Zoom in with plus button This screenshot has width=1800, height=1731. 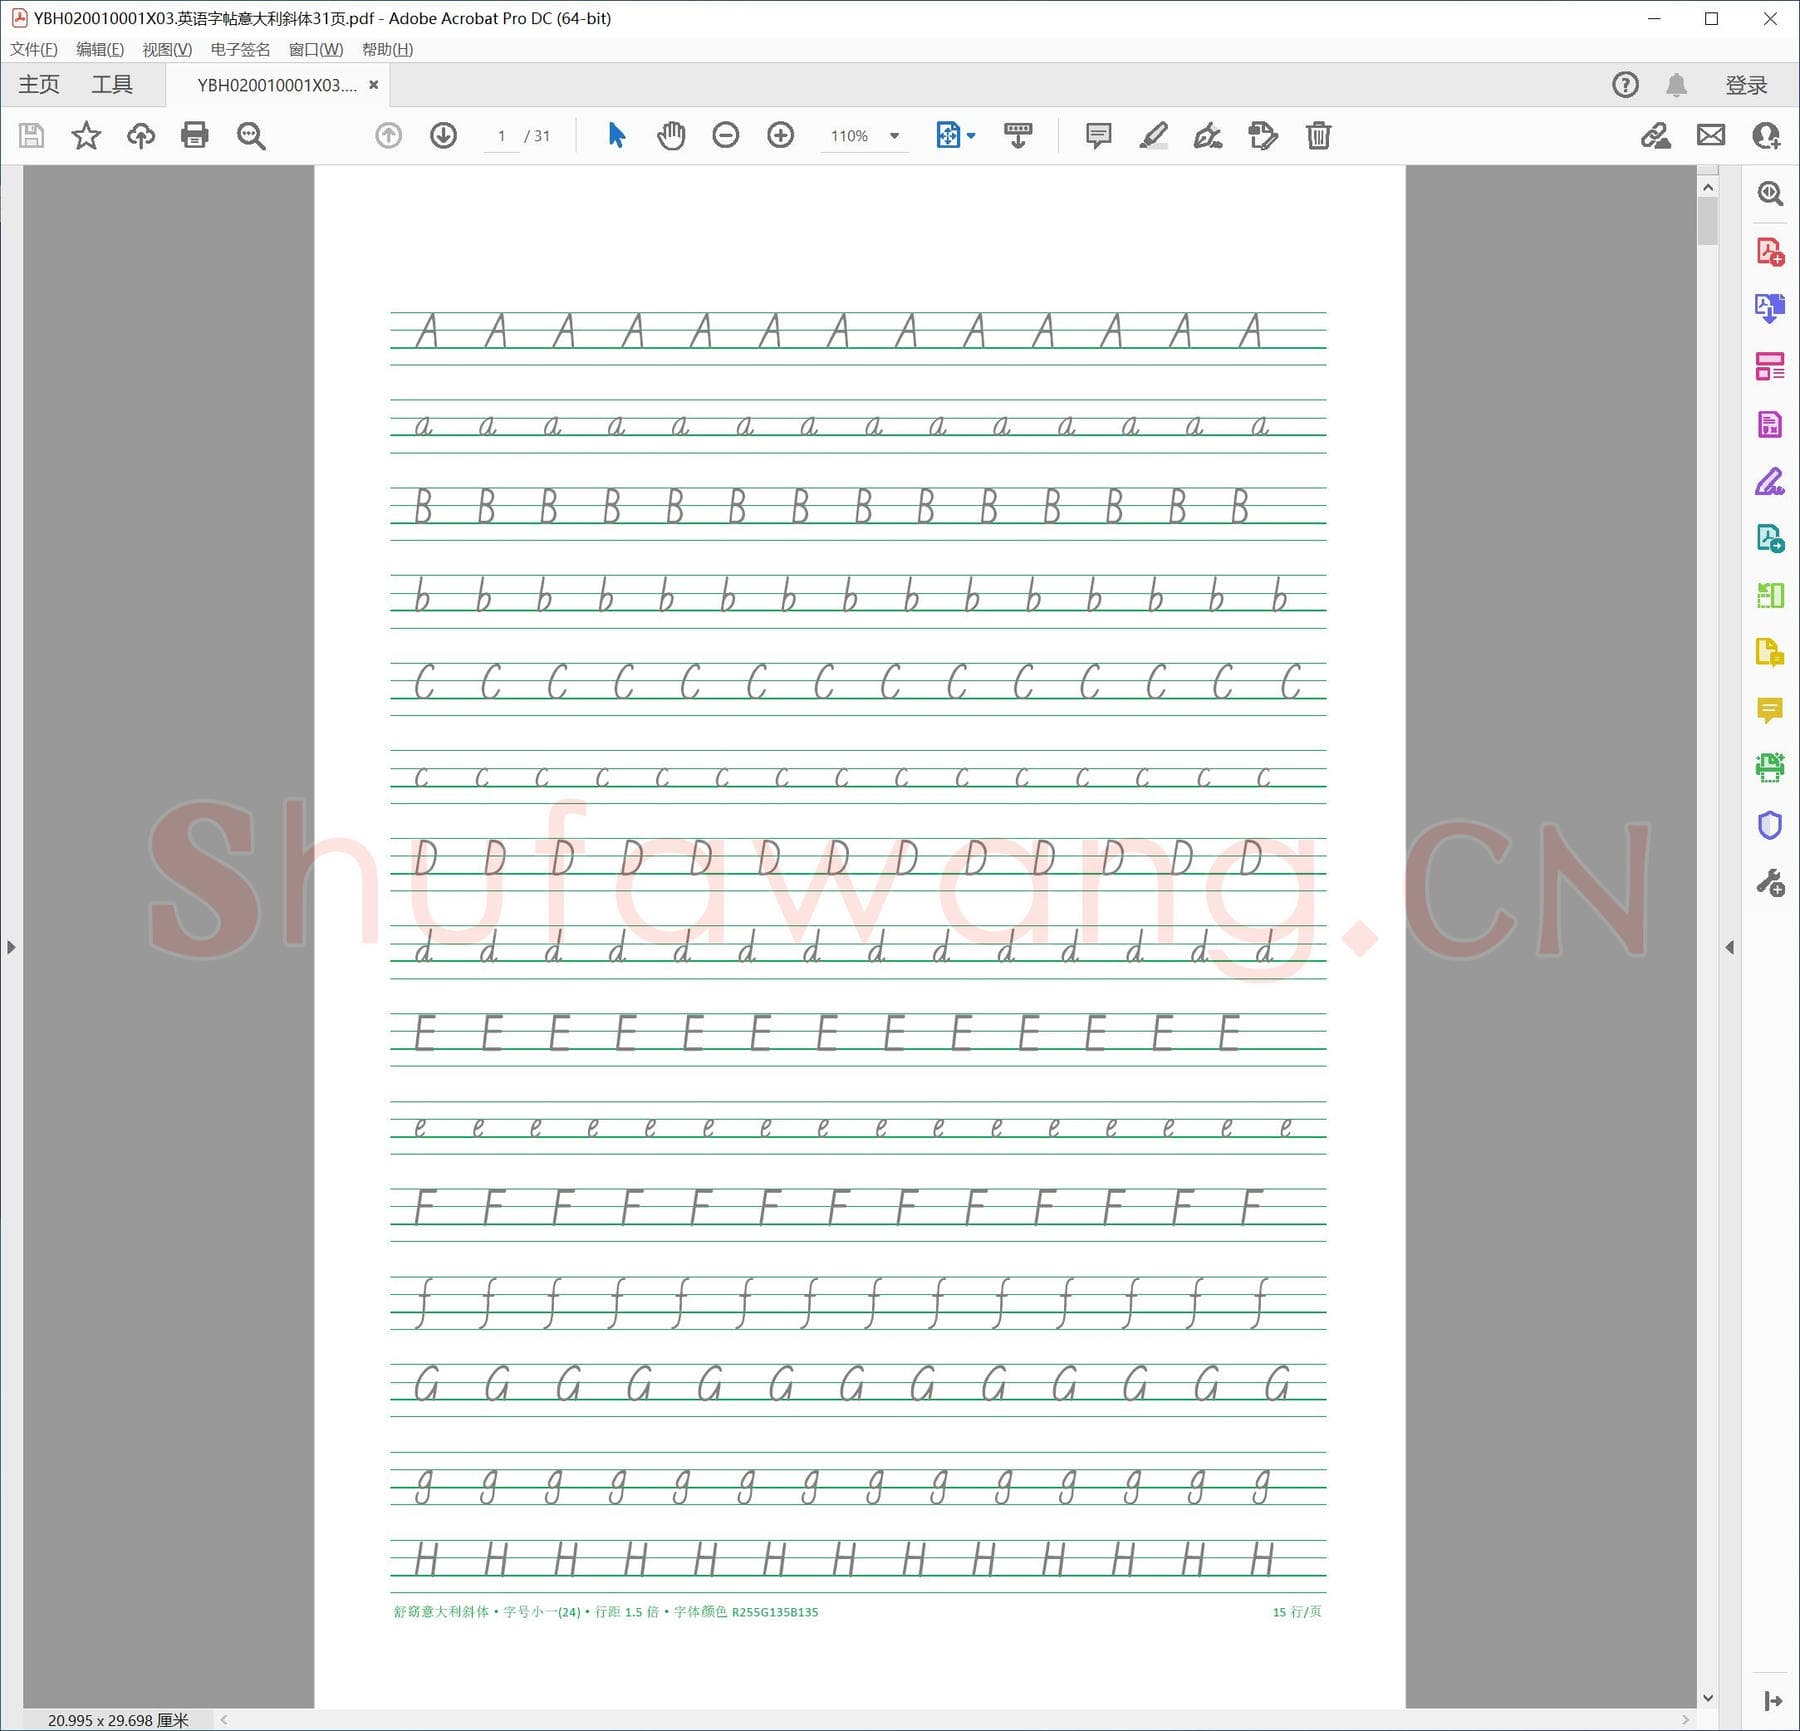[x=781, y=135]
